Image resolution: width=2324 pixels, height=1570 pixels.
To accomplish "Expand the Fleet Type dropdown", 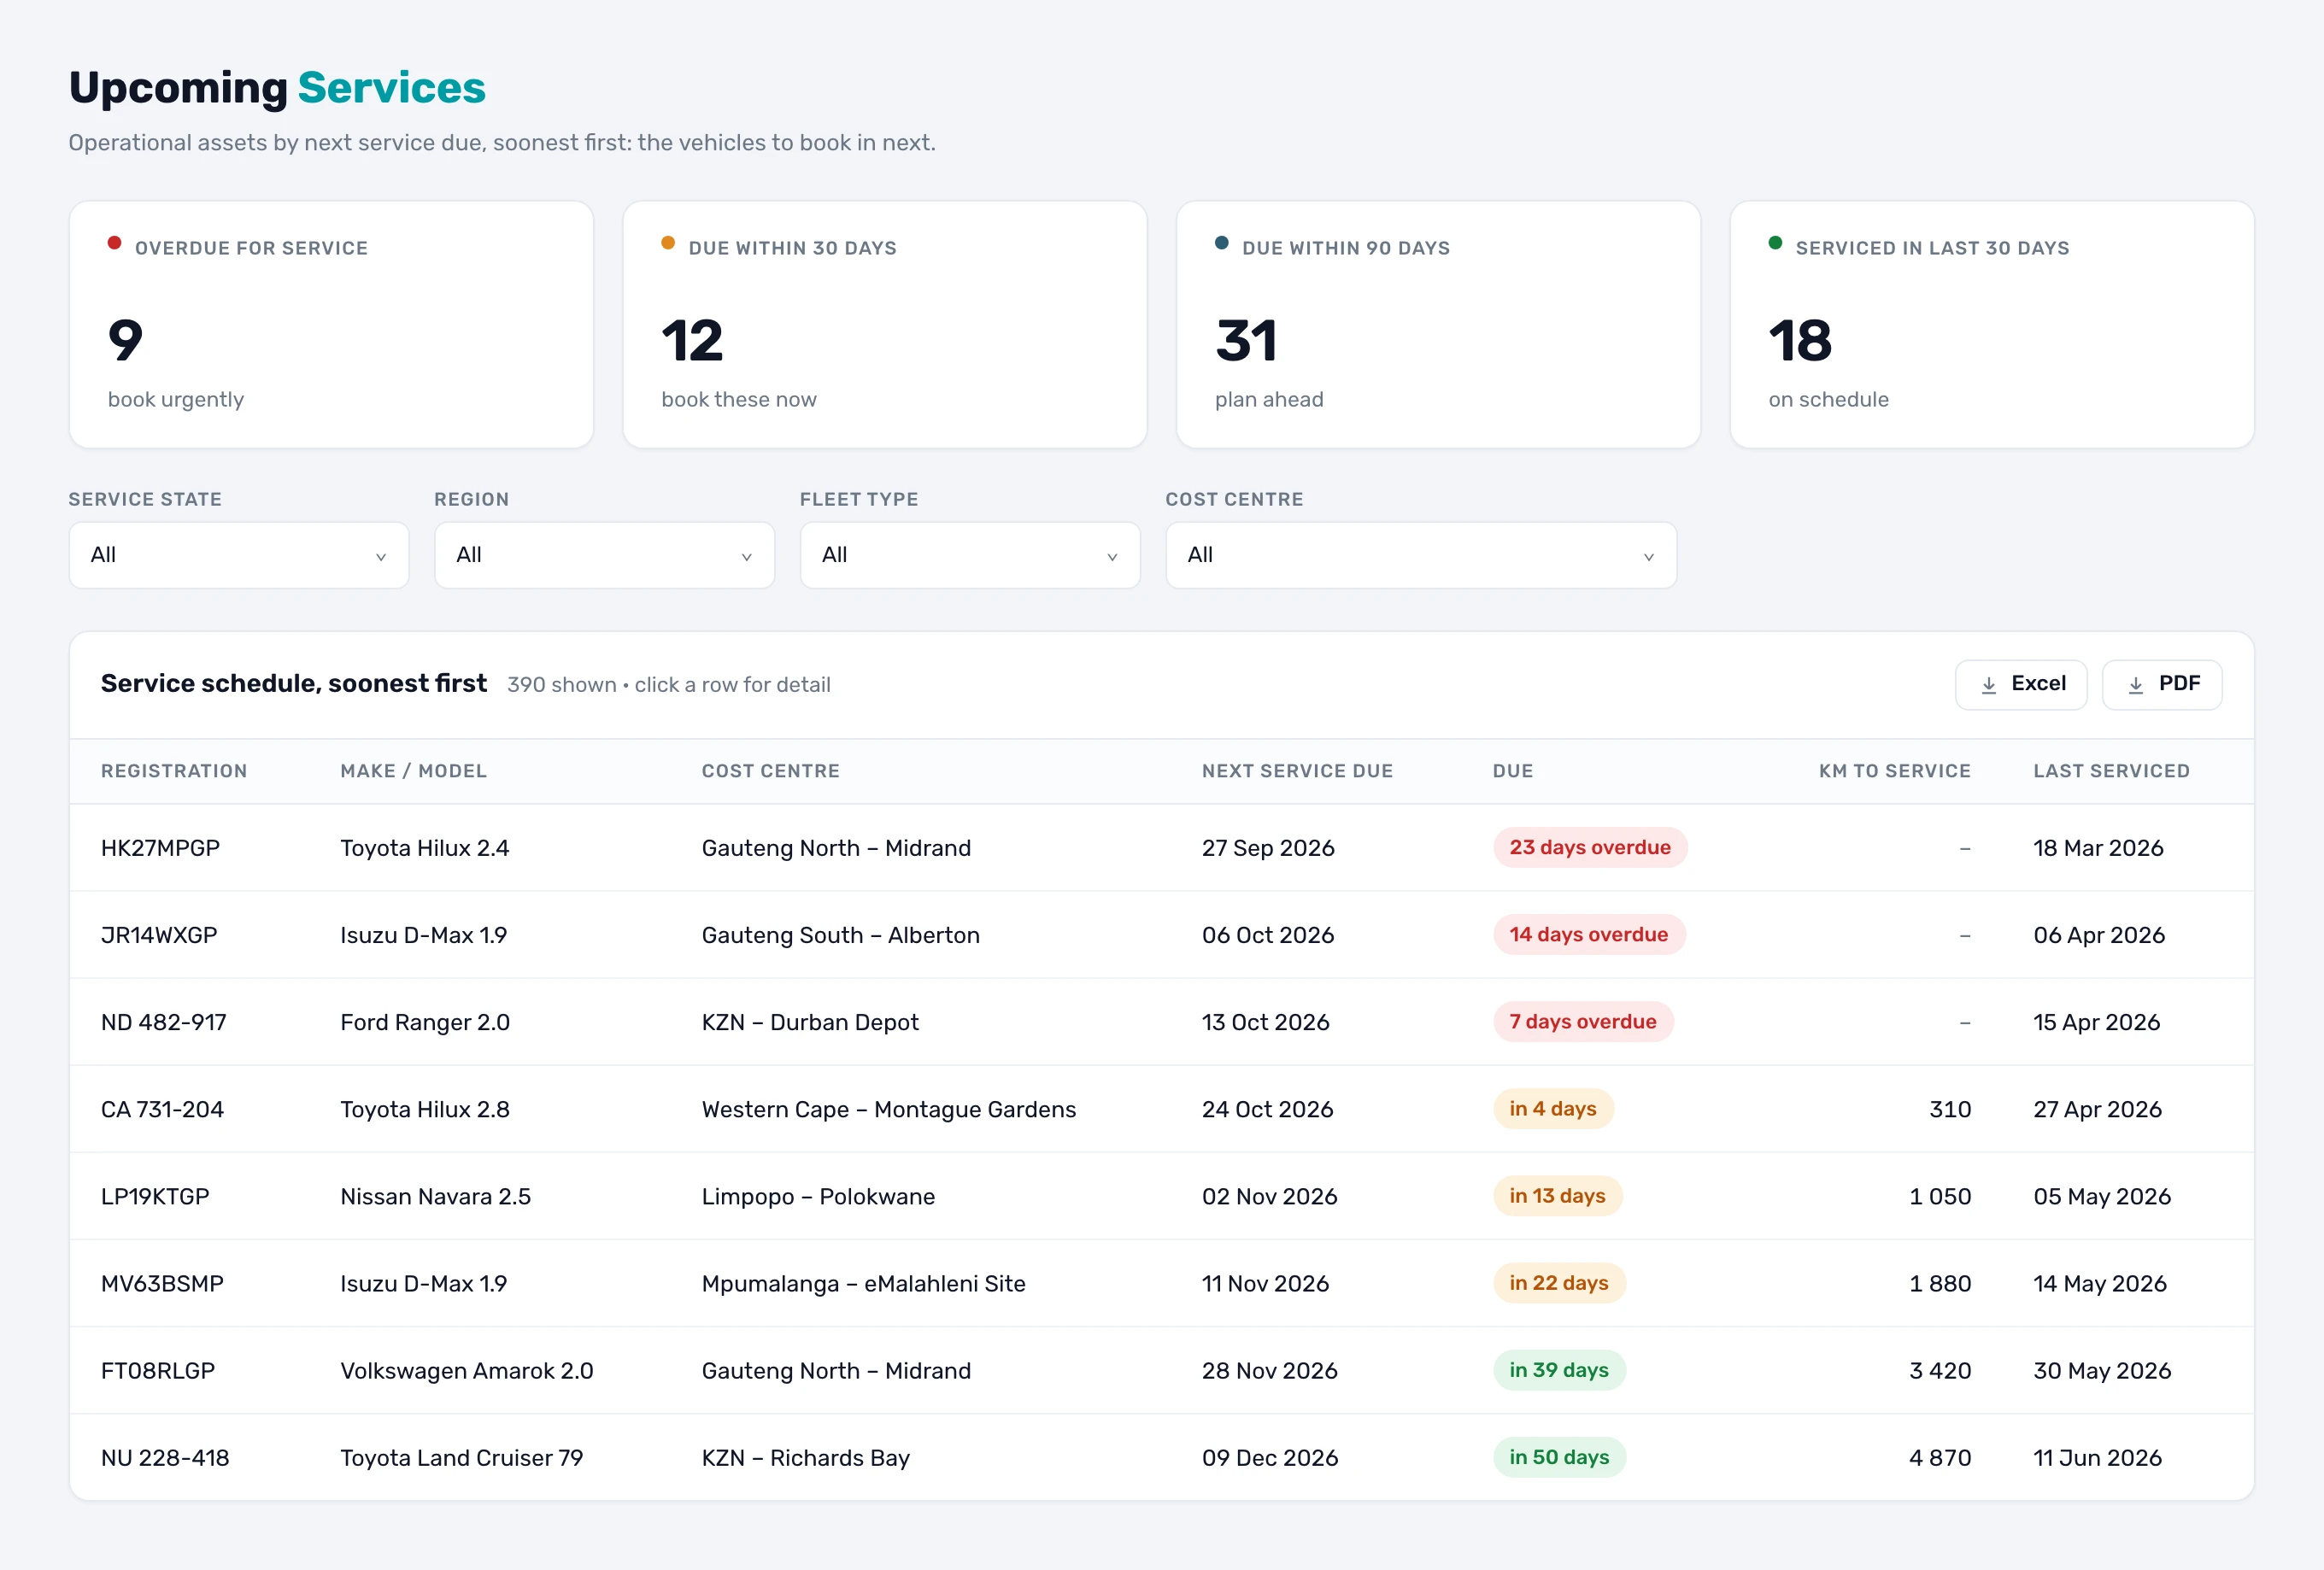I will pyautogui.click(x=970, y=555).
